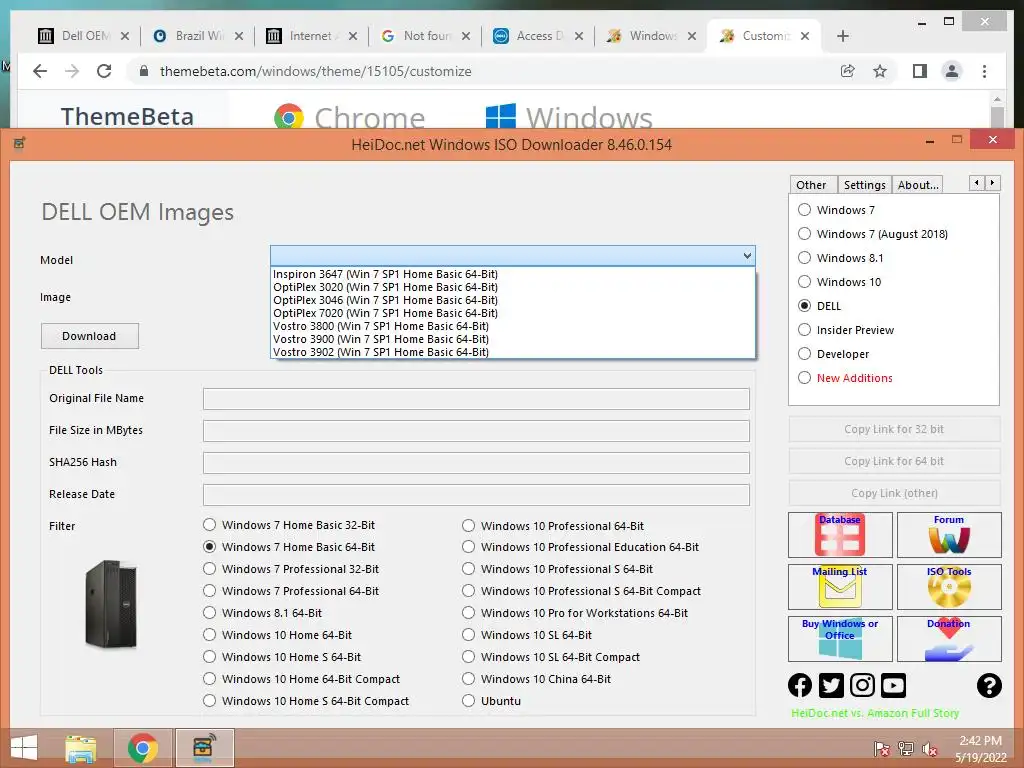The width and height of the screenshot is (1024, 768).
Task: Switch to the Other tab
Action: (812, 185)
